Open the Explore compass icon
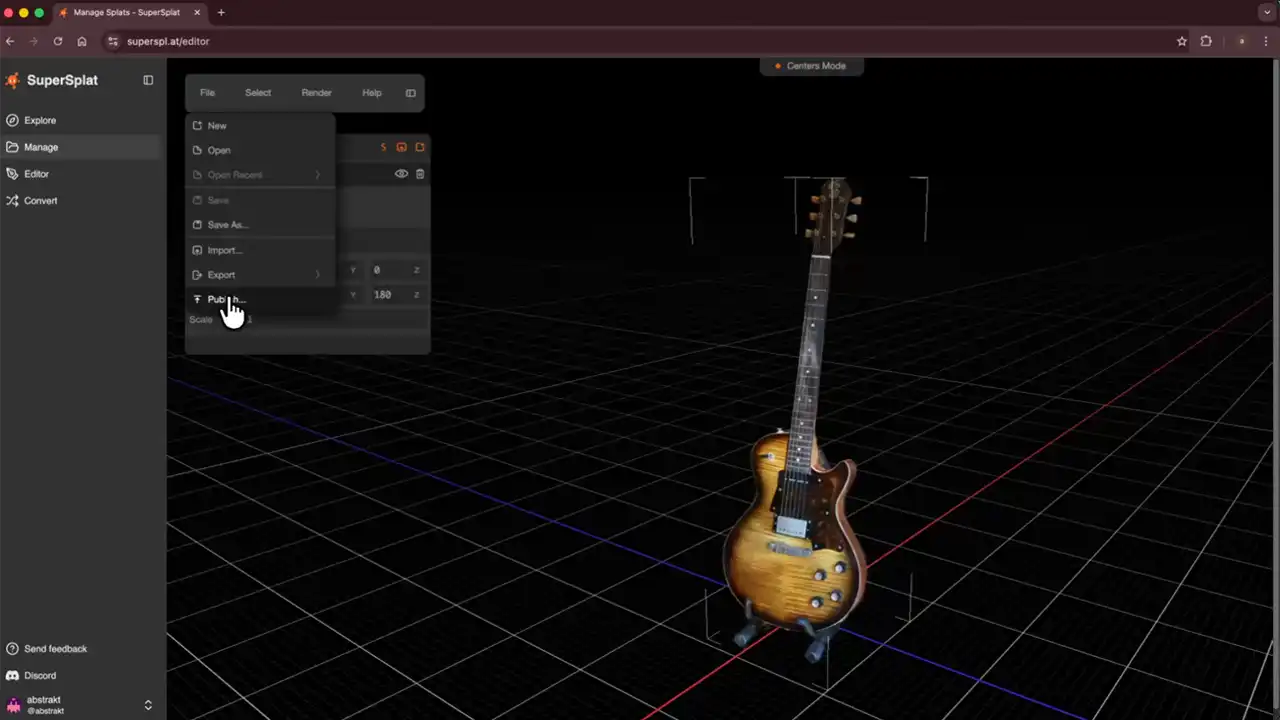This screenshot has width=1280, height=720. point(13,120)
